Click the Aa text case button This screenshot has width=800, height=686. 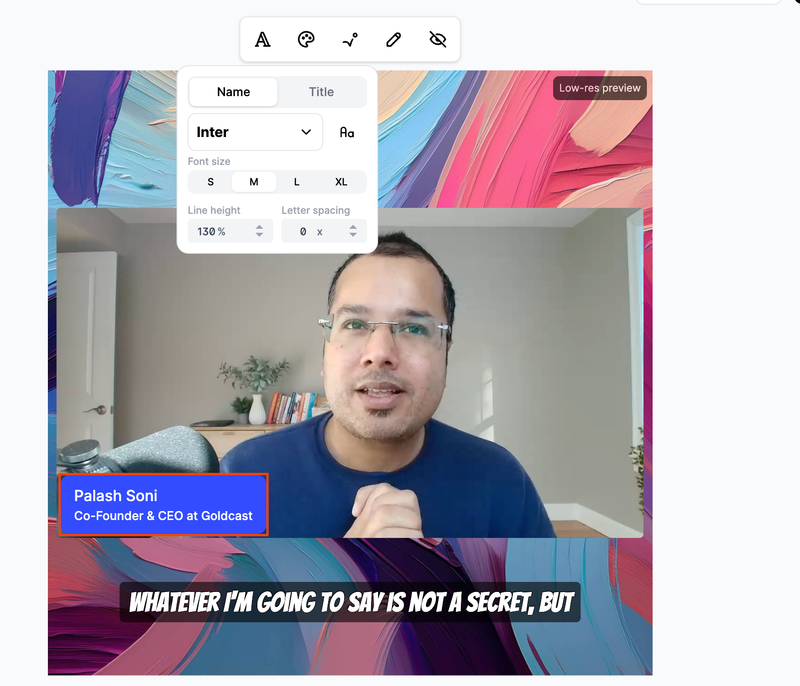coord(347,133)
